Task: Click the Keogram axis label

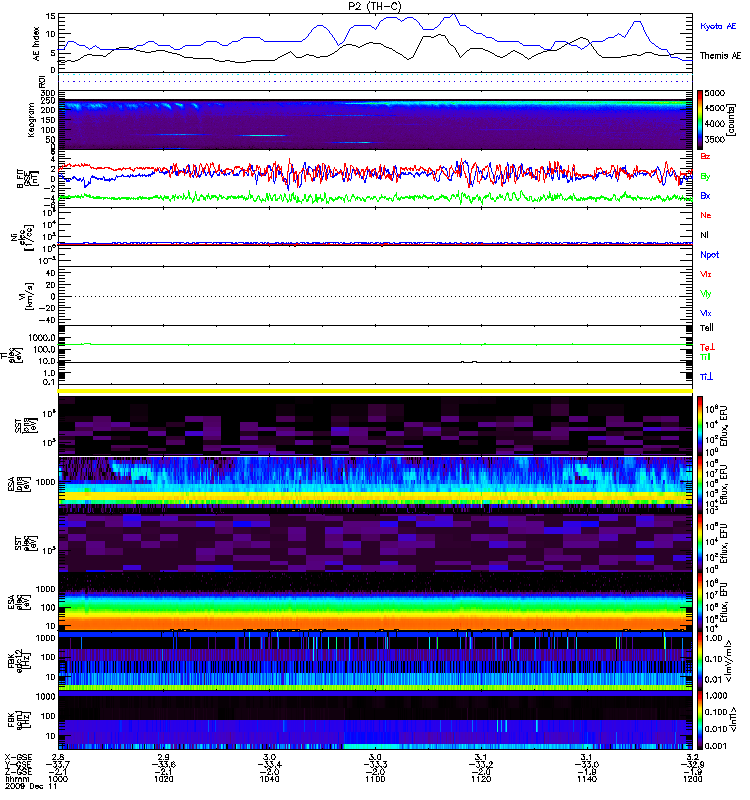Action: coord(31,119)
